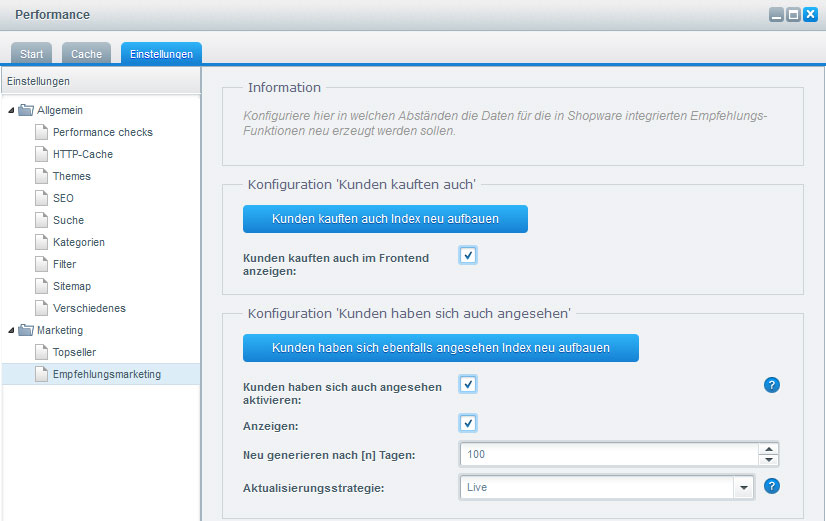
Task: Click the HTTP-Cache document icon
Action: (x=42, y=154)
